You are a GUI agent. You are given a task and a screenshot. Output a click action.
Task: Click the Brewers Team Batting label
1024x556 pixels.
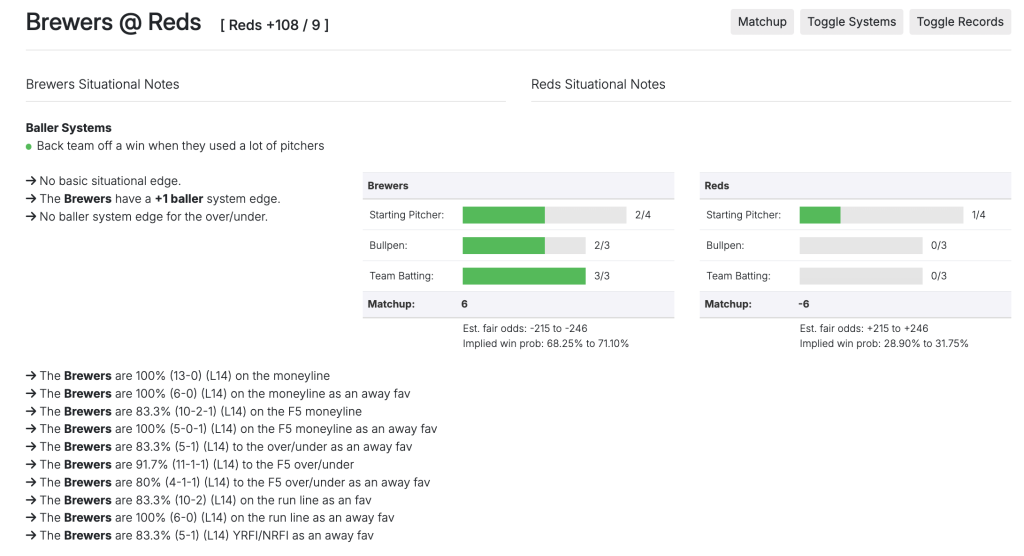coord(401,276)
